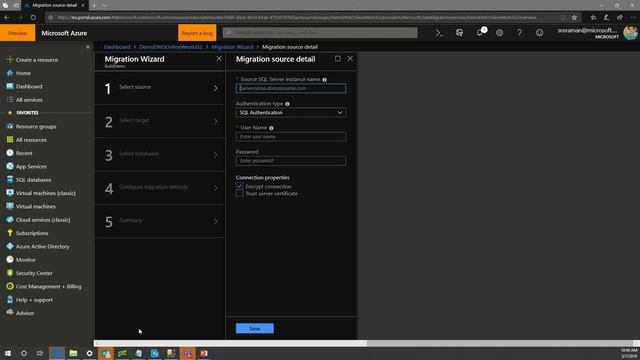Open Recent in sidebar
Image resolution: width=640 pixels, height=360 pixels.
(24, 153)
